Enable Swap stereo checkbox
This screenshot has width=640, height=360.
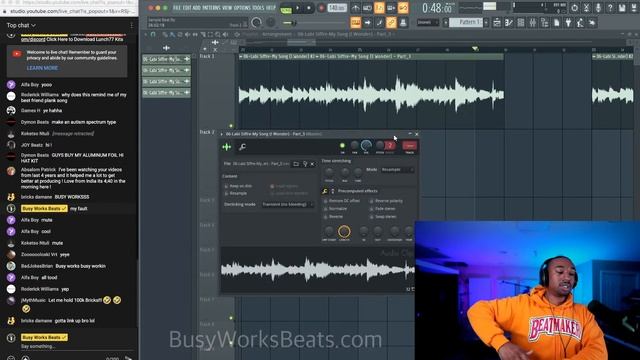tap(371, 216)
